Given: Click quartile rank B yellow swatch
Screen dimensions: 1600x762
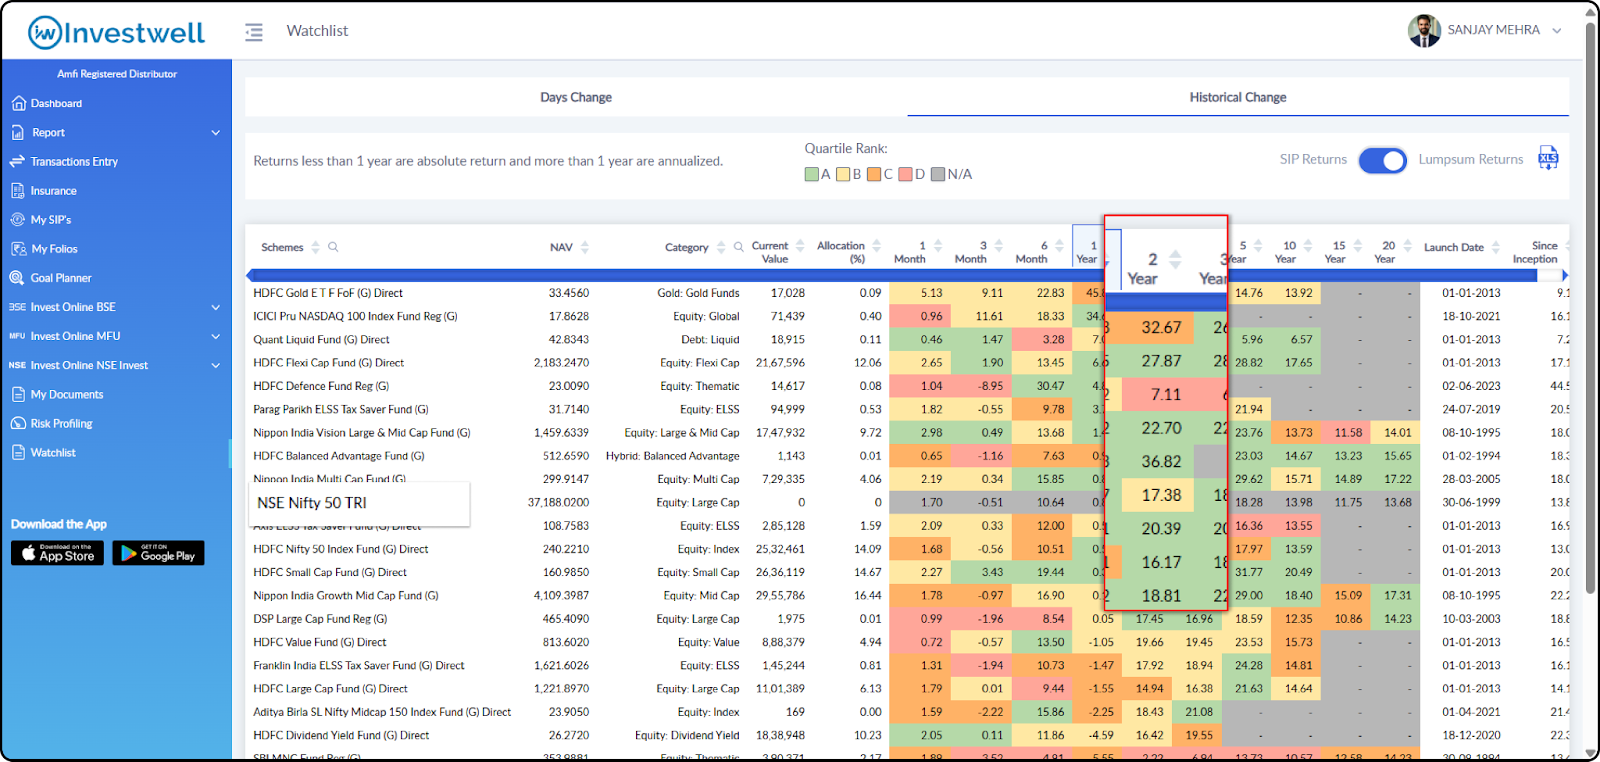Looking at the screenshot, I should click(843, 174).
